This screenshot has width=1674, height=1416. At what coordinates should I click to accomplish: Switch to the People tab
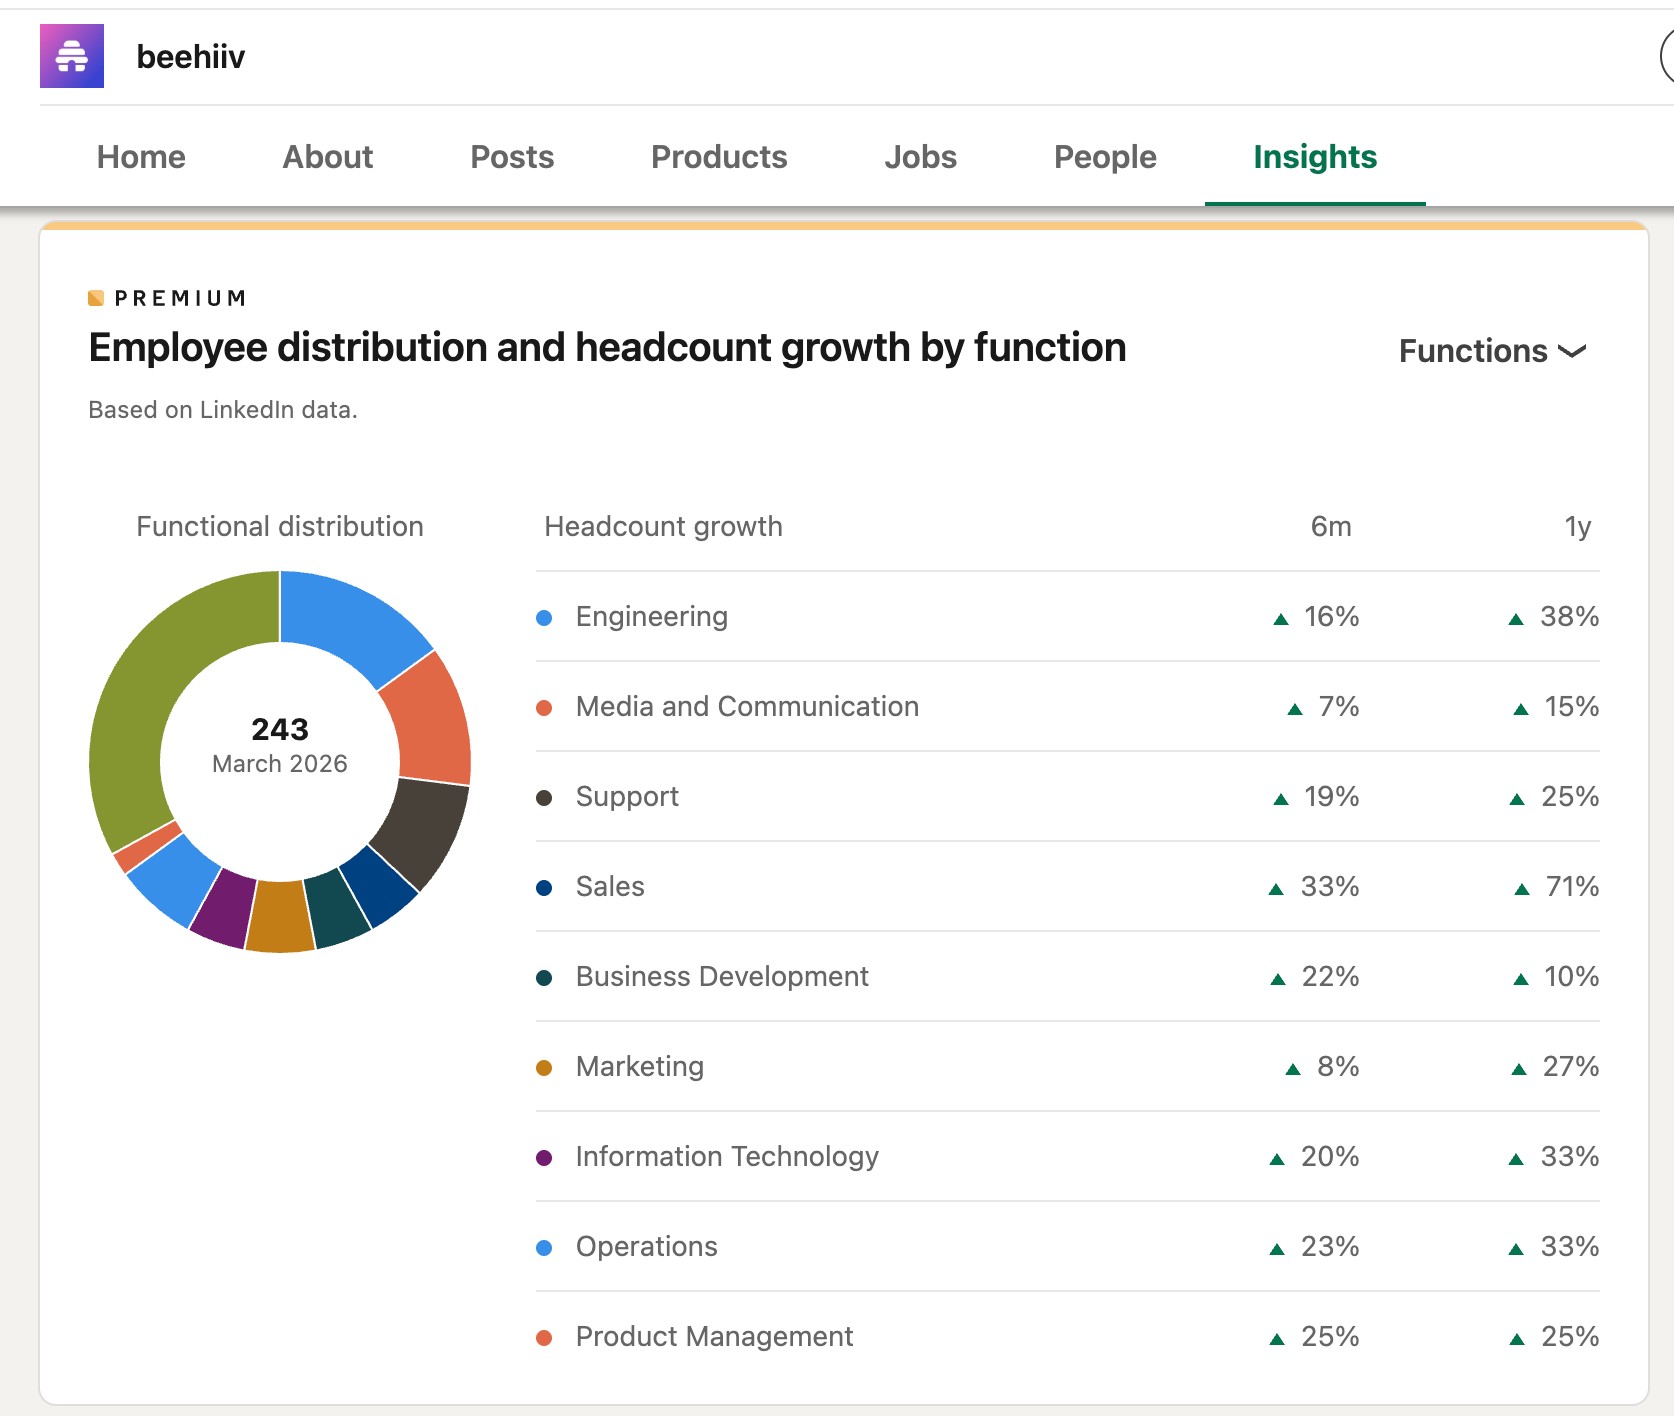point(1104,157)
